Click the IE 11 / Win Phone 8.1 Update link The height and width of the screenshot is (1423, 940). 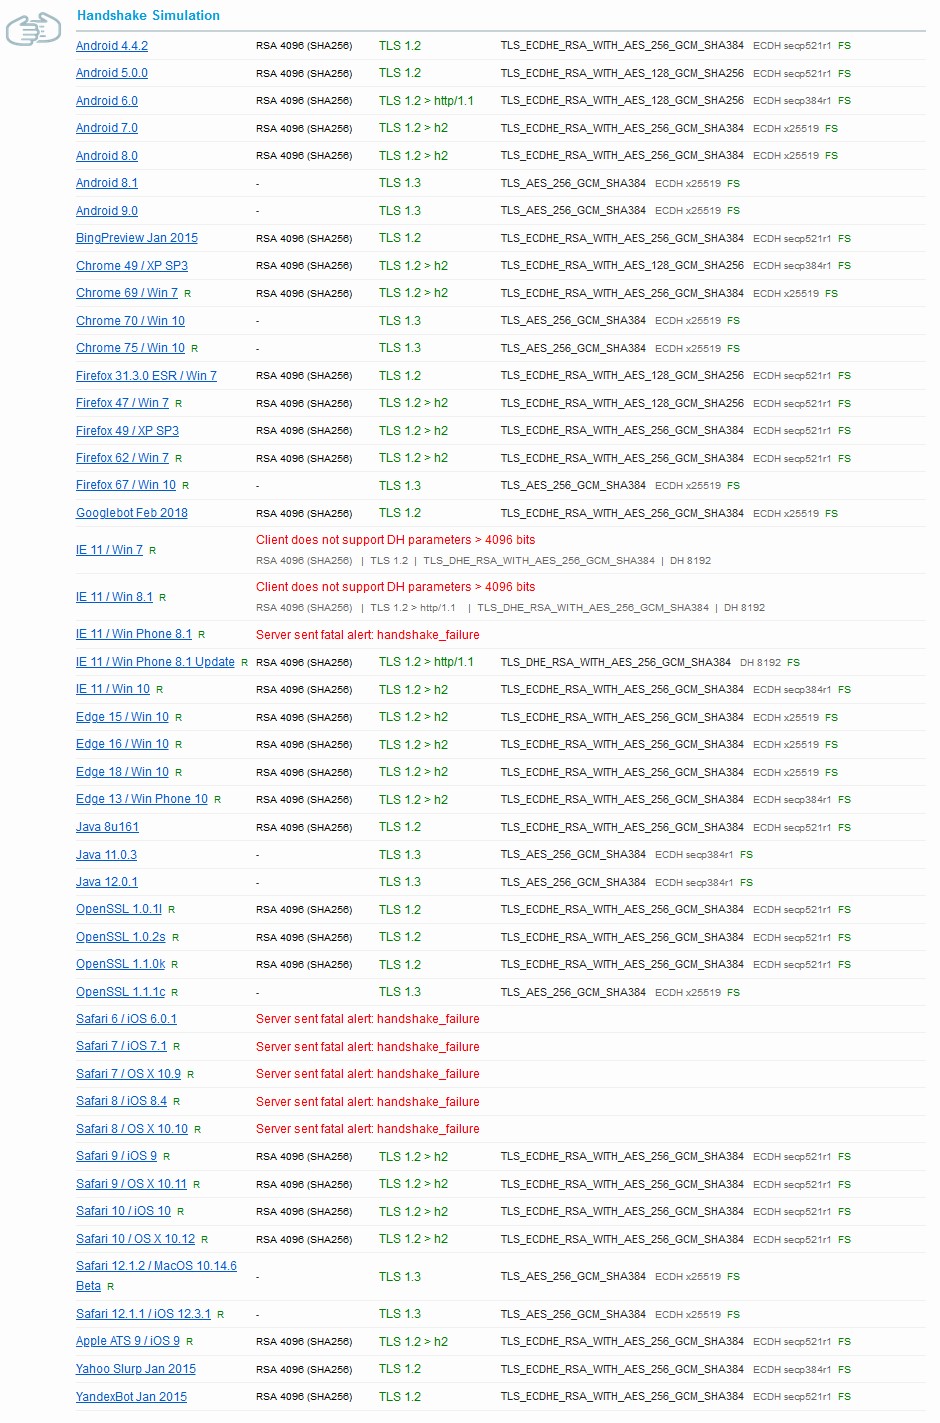coord(155,662)
